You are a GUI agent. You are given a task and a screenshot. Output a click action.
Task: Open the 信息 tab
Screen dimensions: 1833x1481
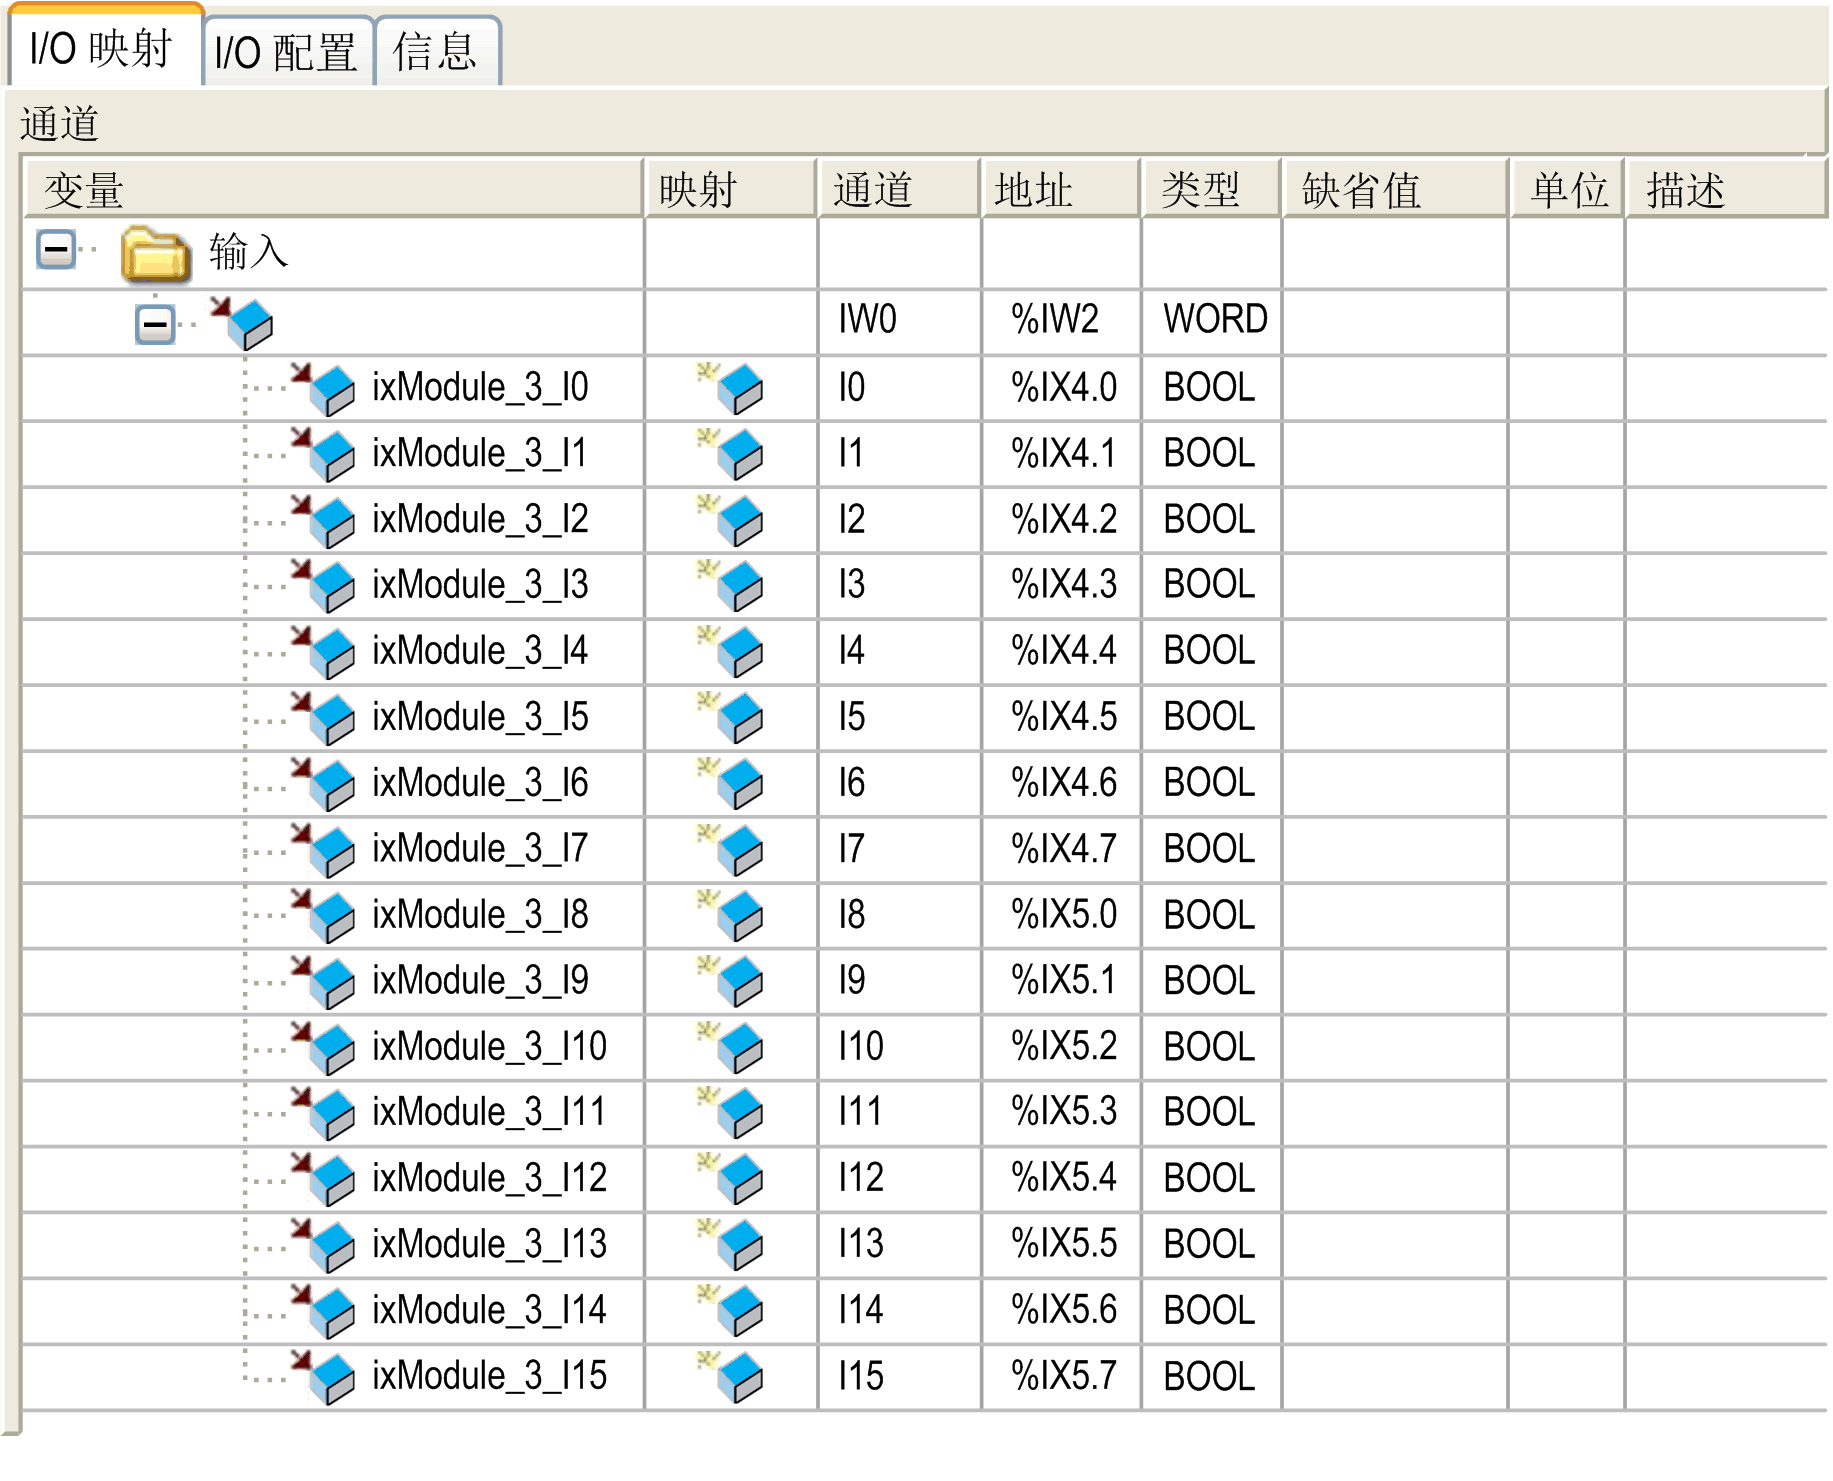click(x=435, y=52)
